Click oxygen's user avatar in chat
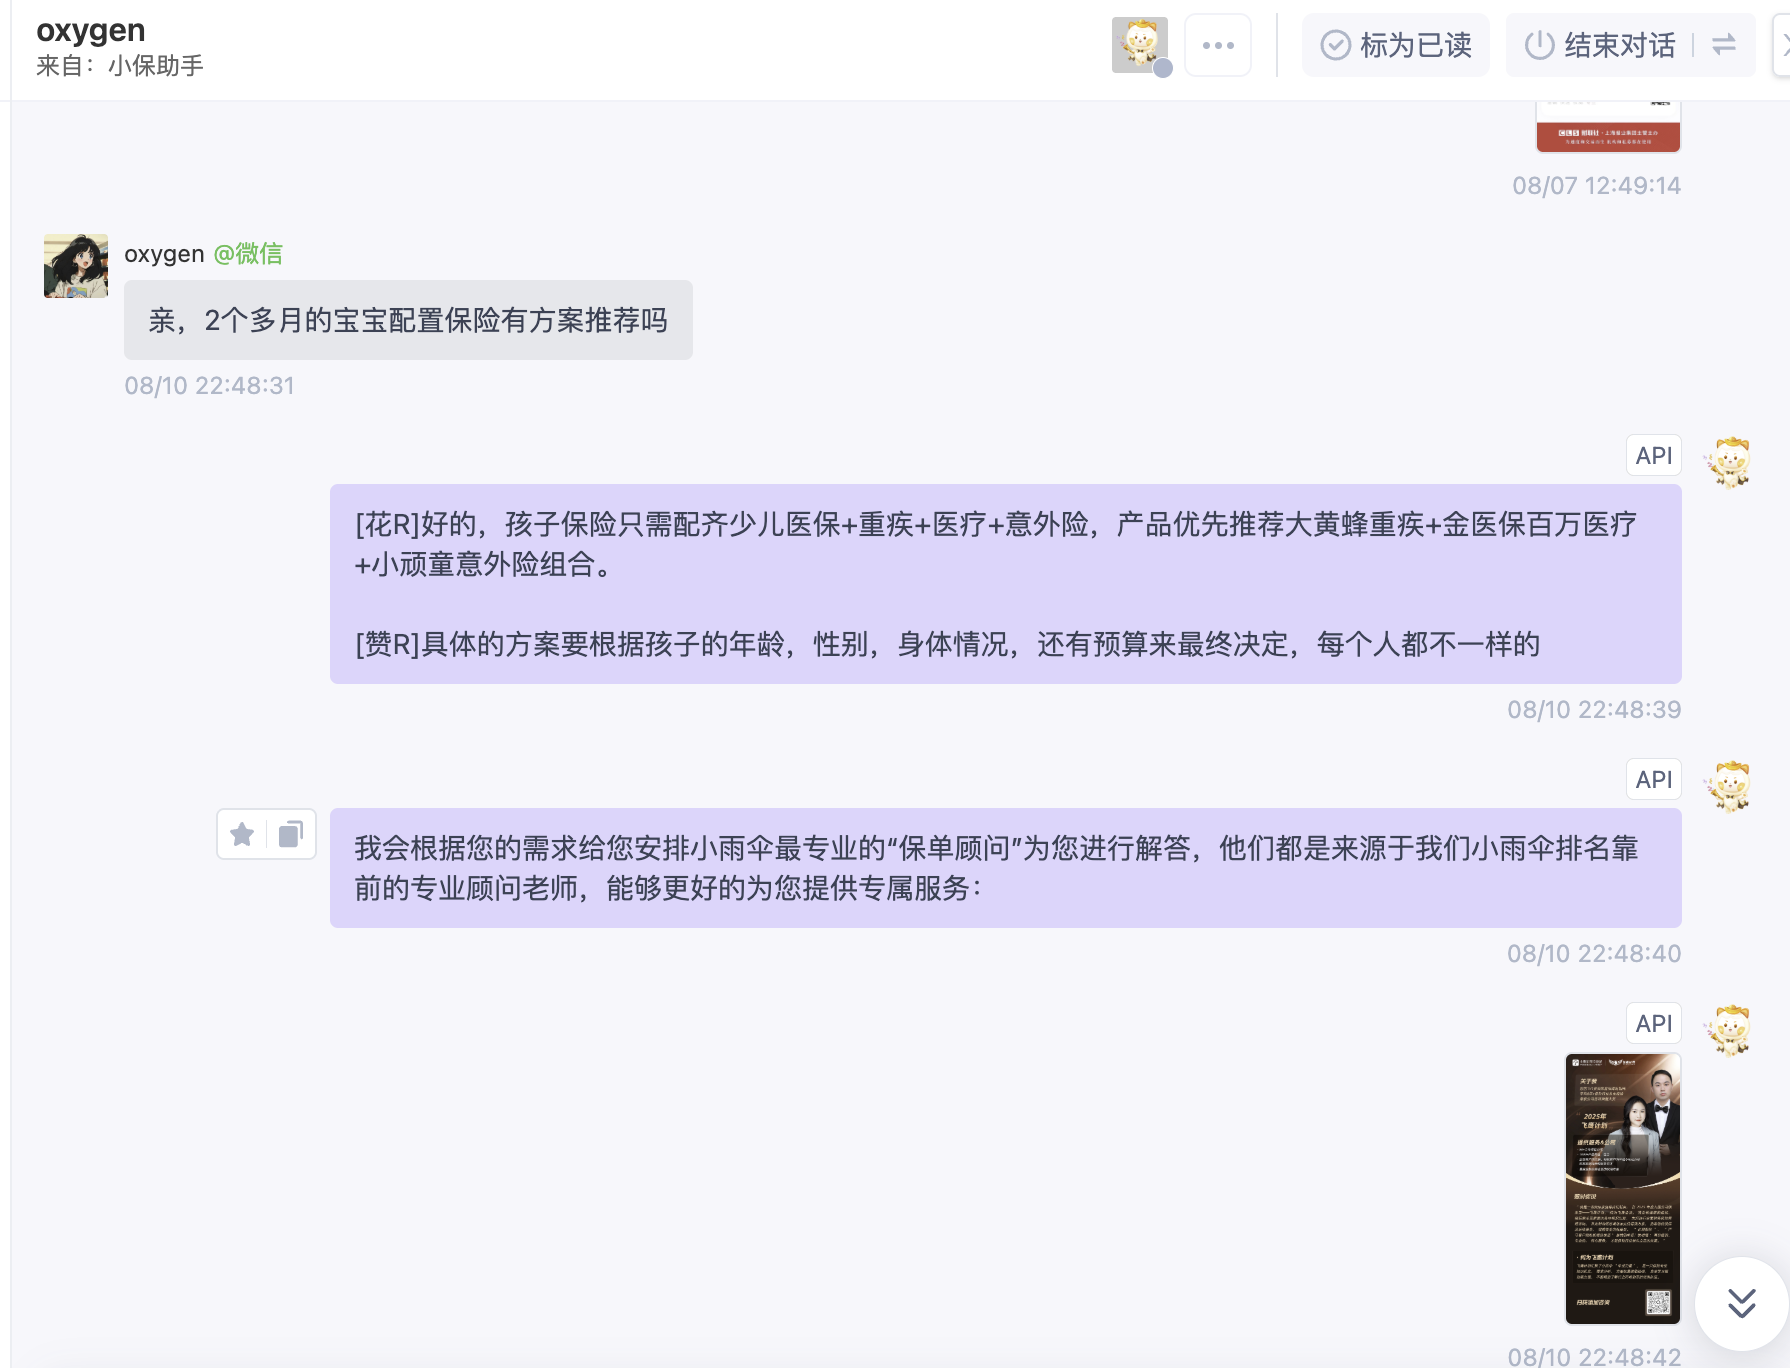The height and width of the screenshot is (1368, 1790). [x=76, y=266]
